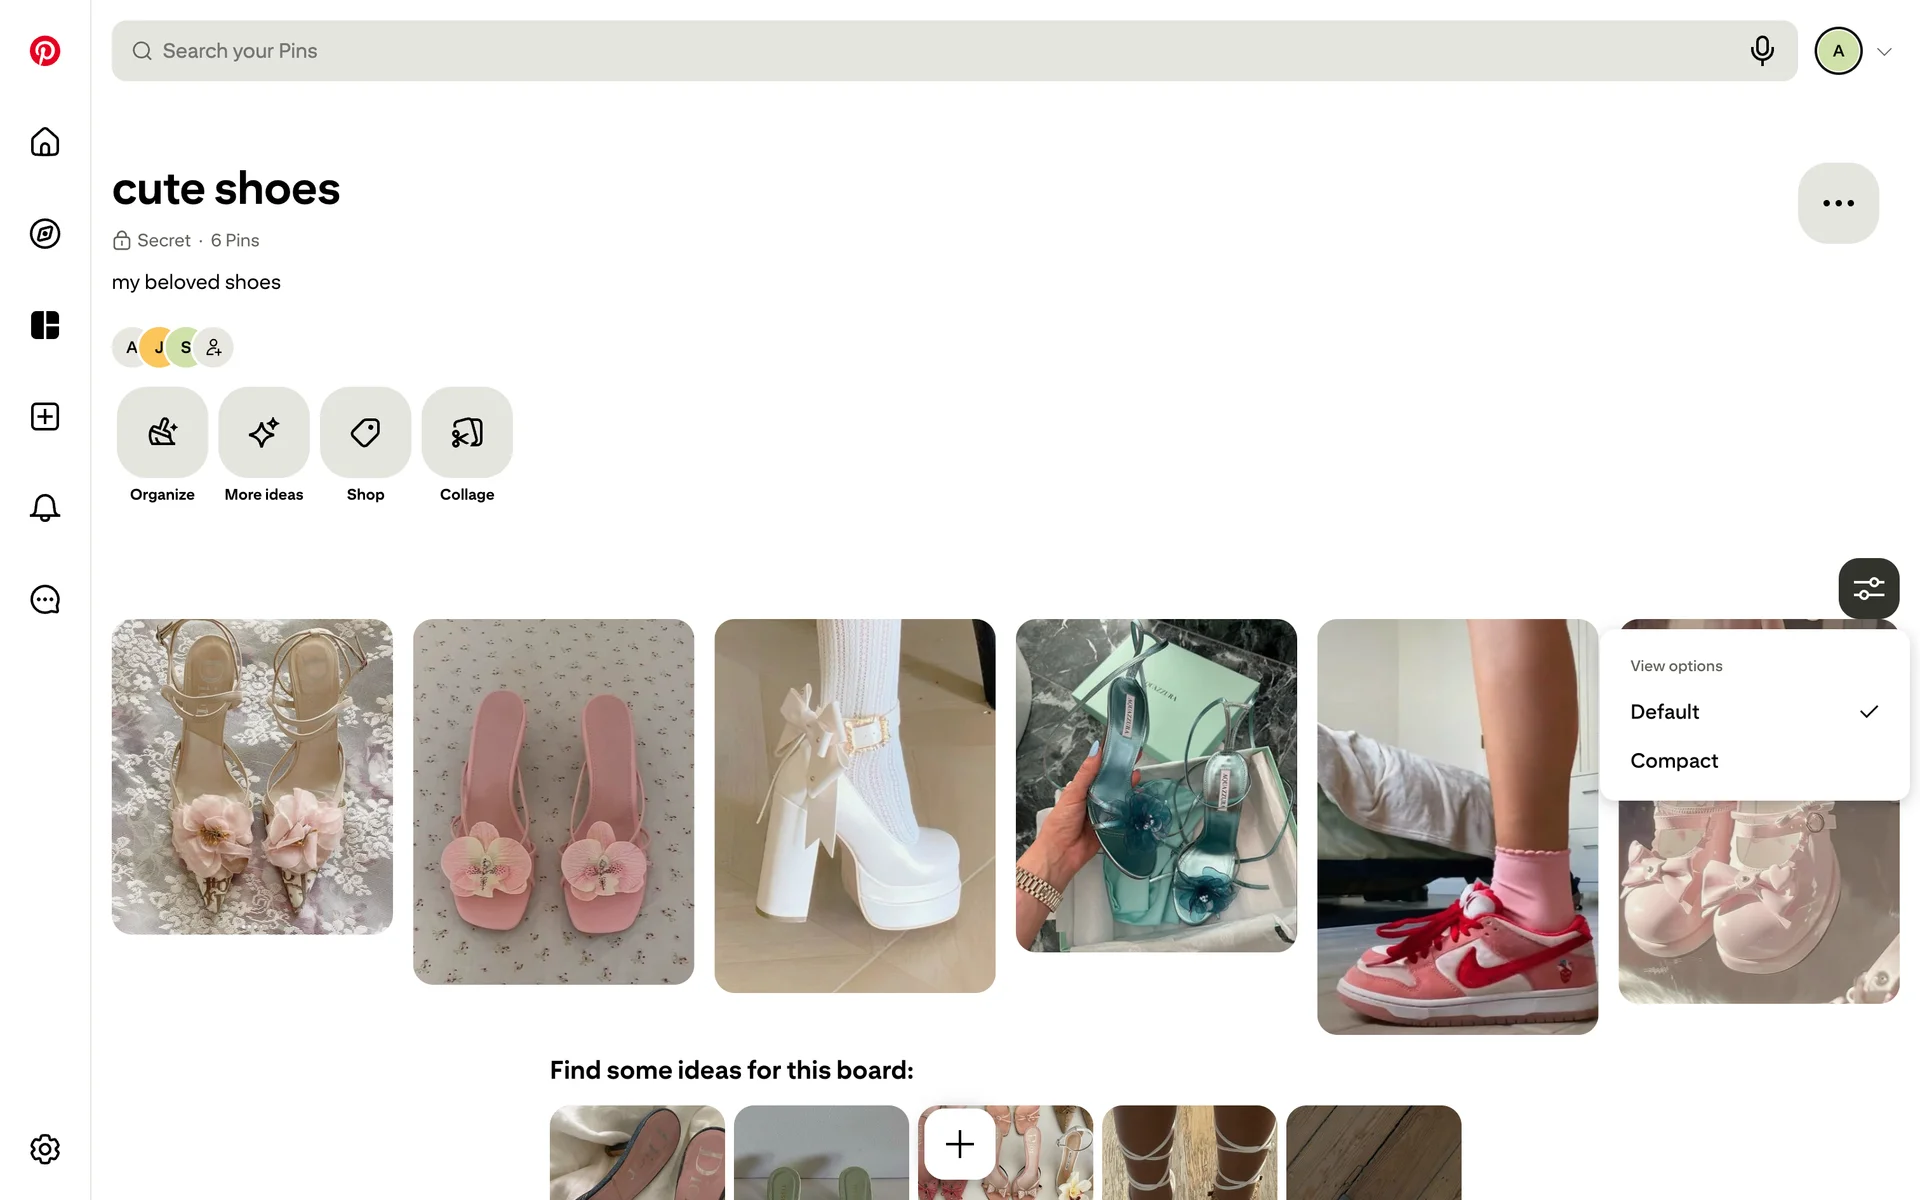1920x1200 pixels.
Task: Expand the account chevron dropdown
Action: [x=1884, y=52]
